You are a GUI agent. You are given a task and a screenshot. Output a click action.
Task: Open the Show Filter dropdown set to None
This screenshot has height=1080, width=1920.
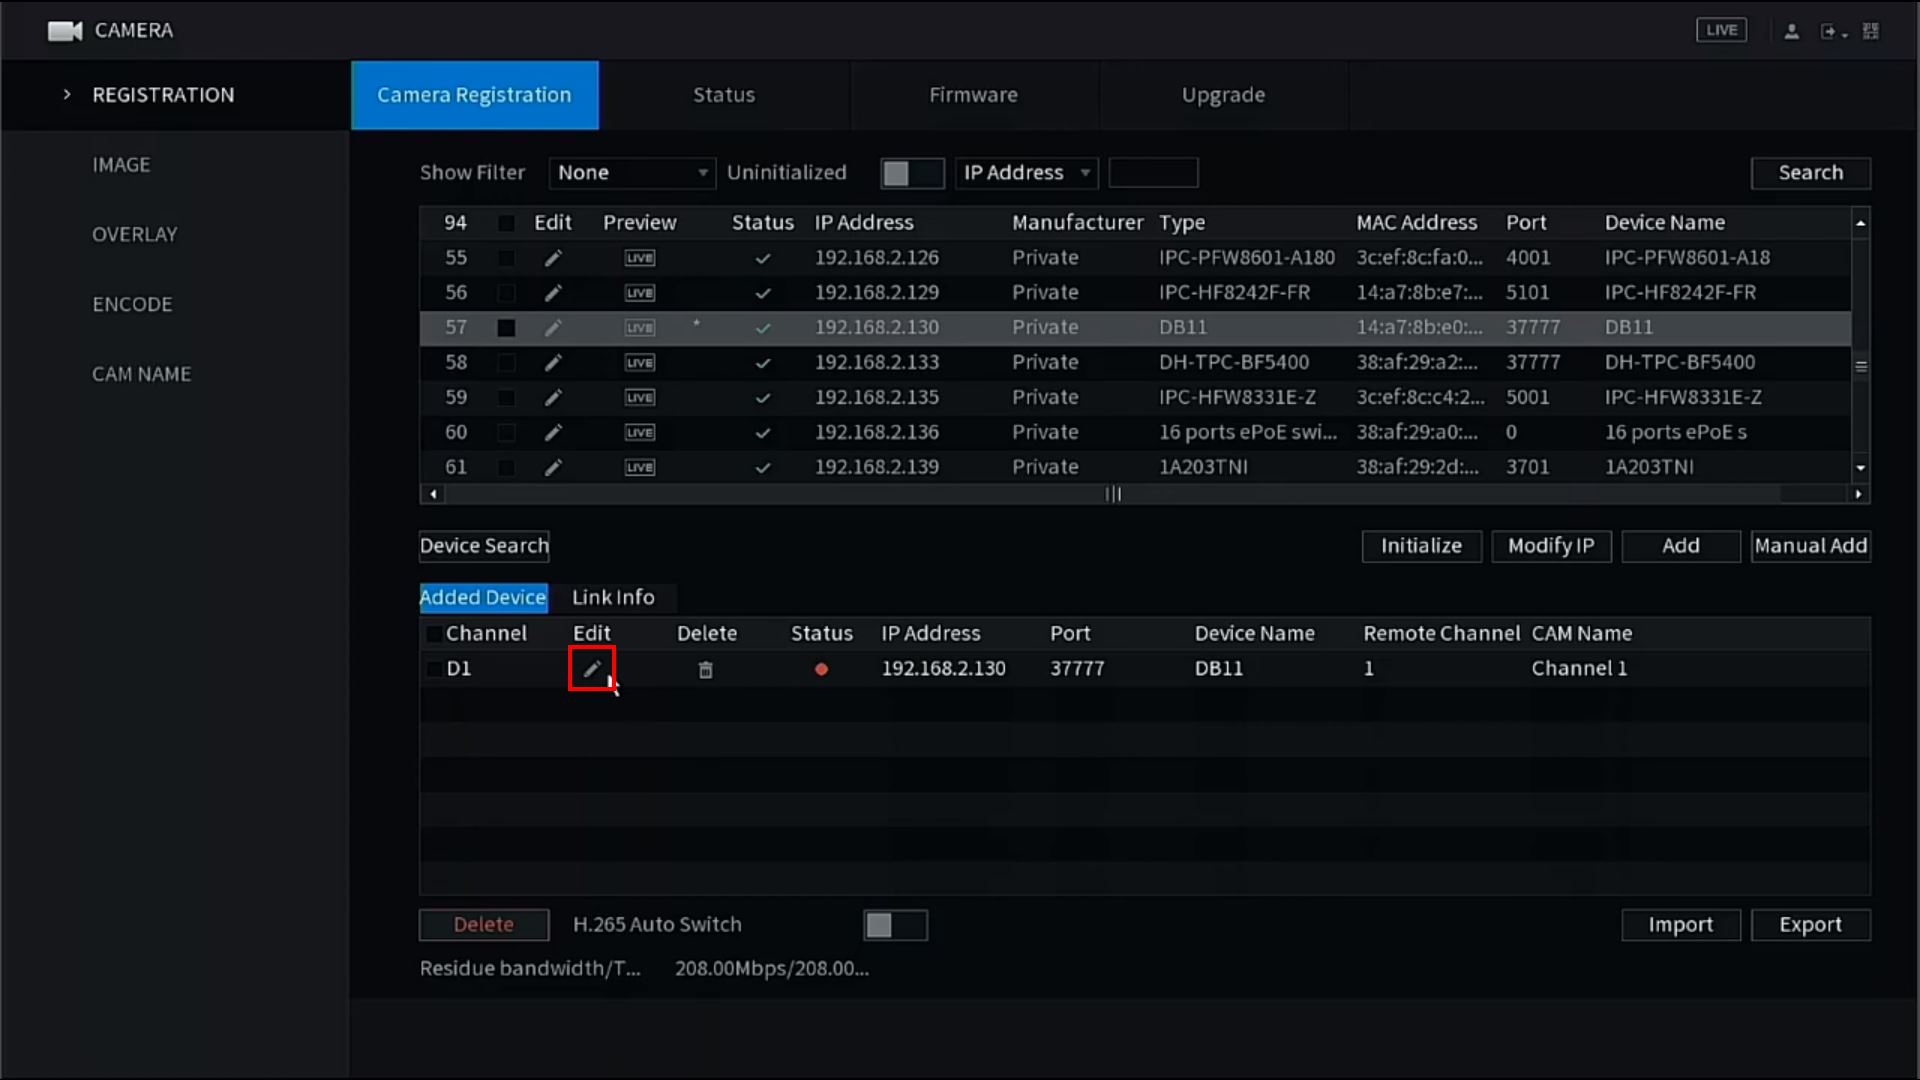[x=632, y=172]
